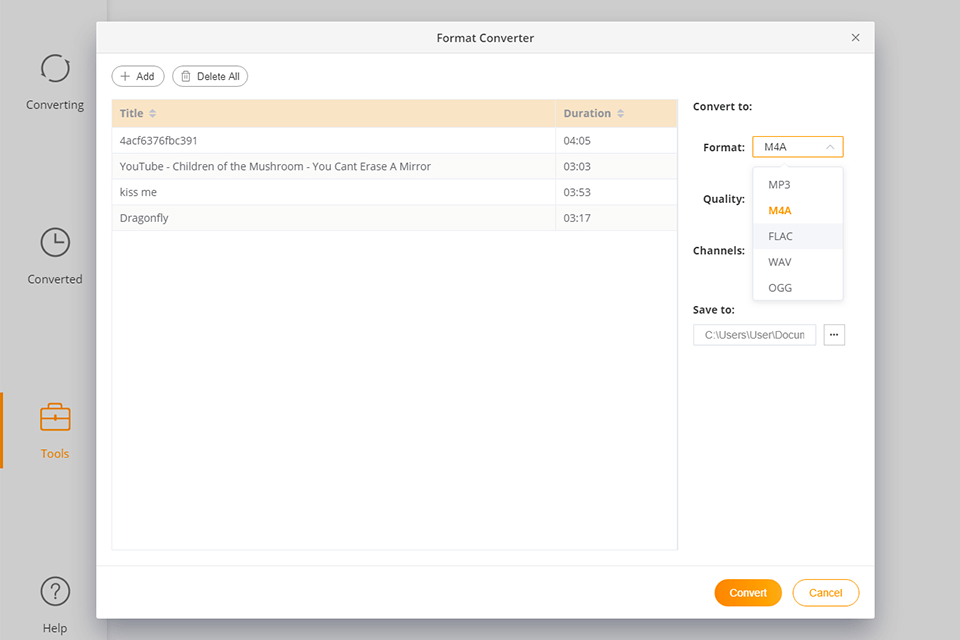Click the Save to path field
Image resolution: width=960 pixels, height=640 pixels.
point(754,335)
